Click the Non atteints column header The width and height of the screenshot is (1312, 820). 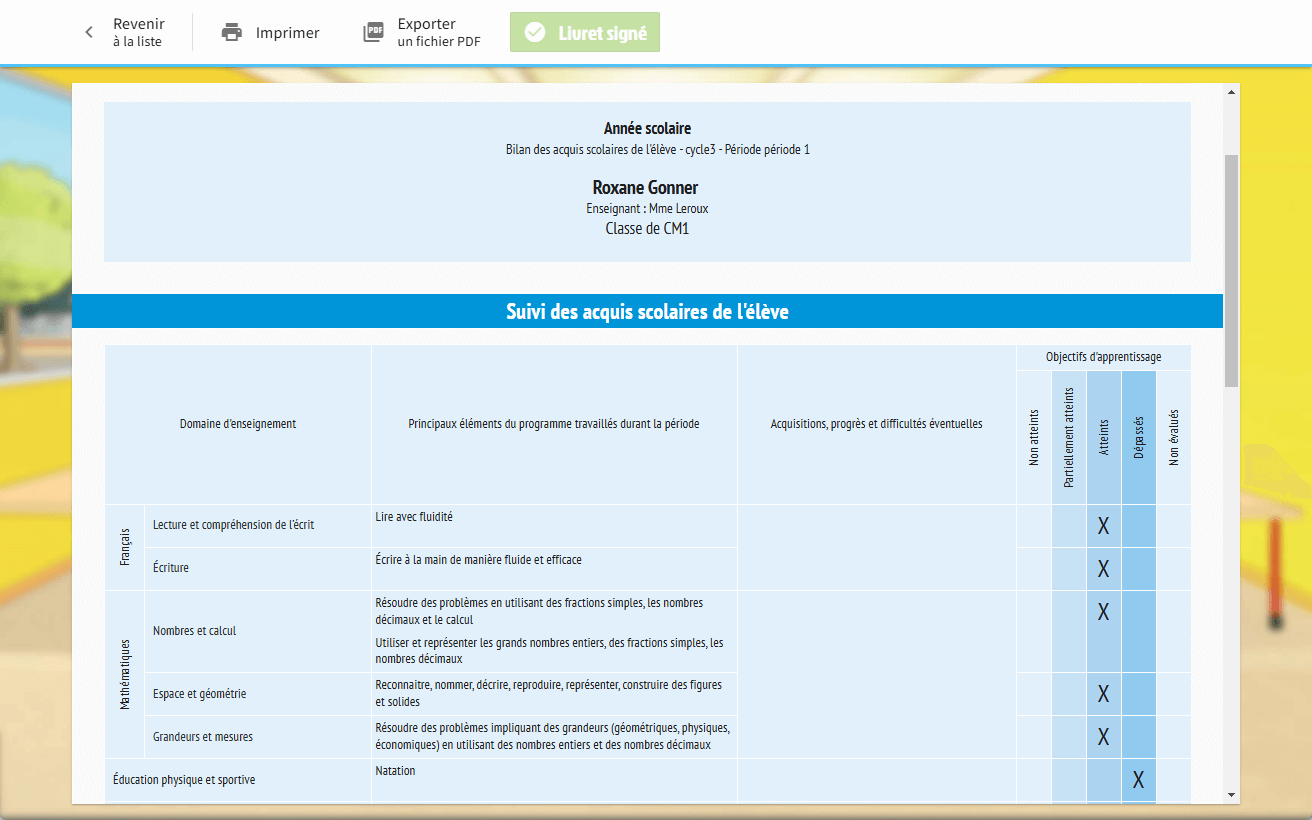[x=1034, y=438]
